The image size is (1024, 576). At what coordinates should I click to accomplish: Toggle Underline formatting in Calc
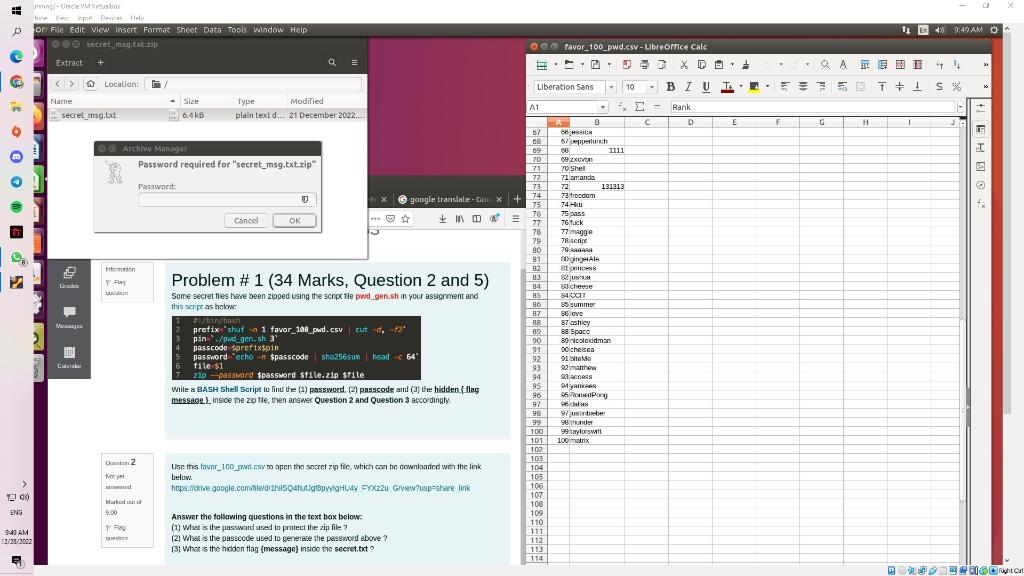click(706, 87)
